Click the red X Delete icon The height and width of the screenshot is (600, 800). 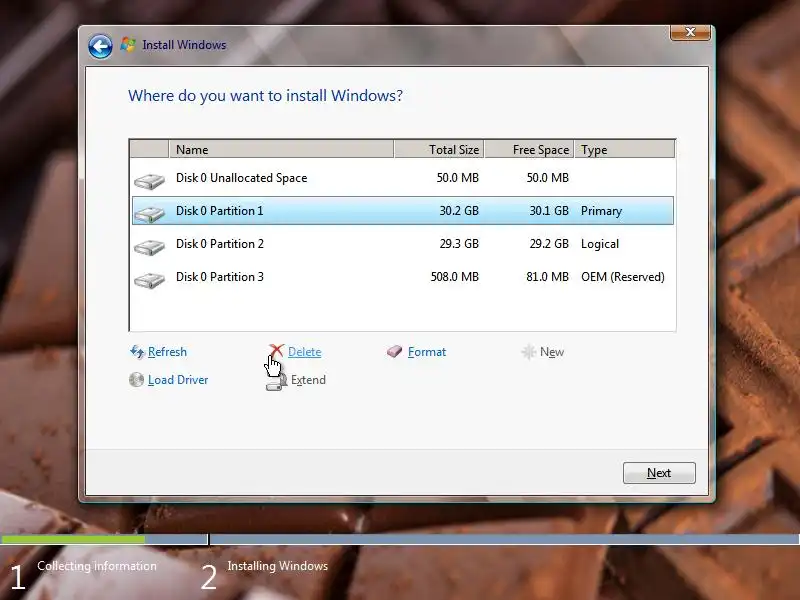click(x=277, y=351)
